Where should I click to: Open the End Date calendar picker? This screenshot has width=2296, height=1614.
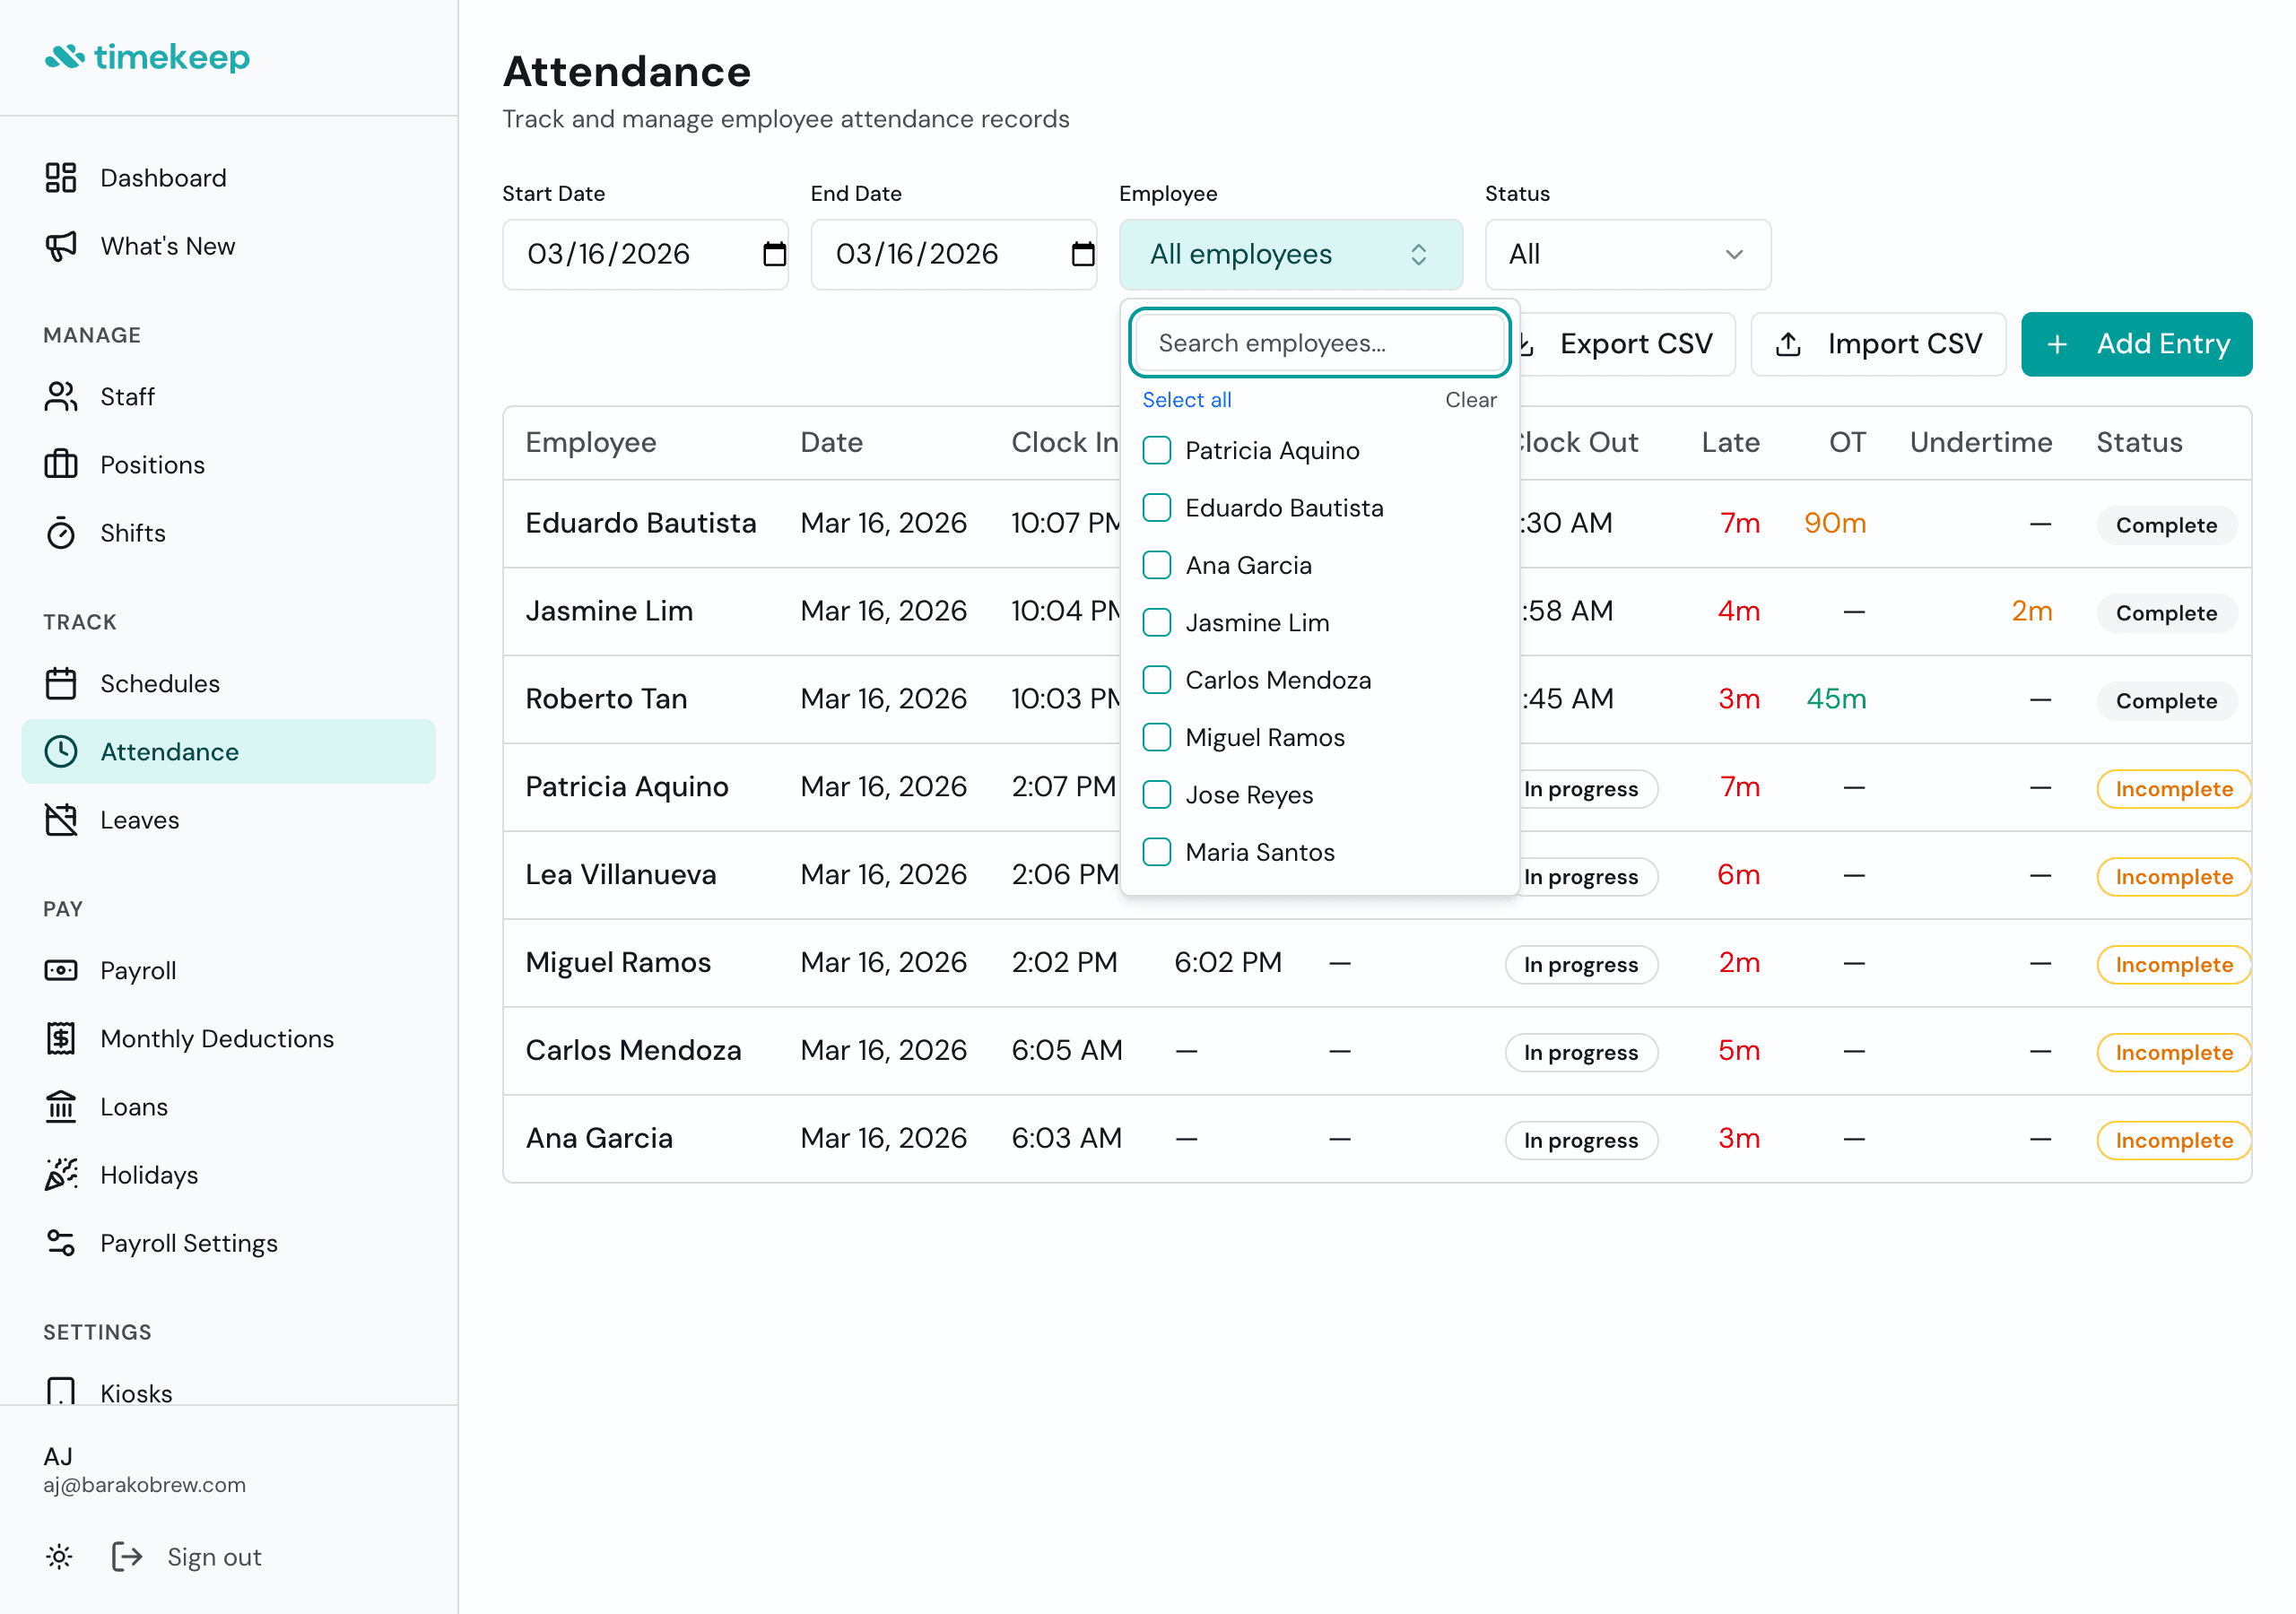point(1084,254)
